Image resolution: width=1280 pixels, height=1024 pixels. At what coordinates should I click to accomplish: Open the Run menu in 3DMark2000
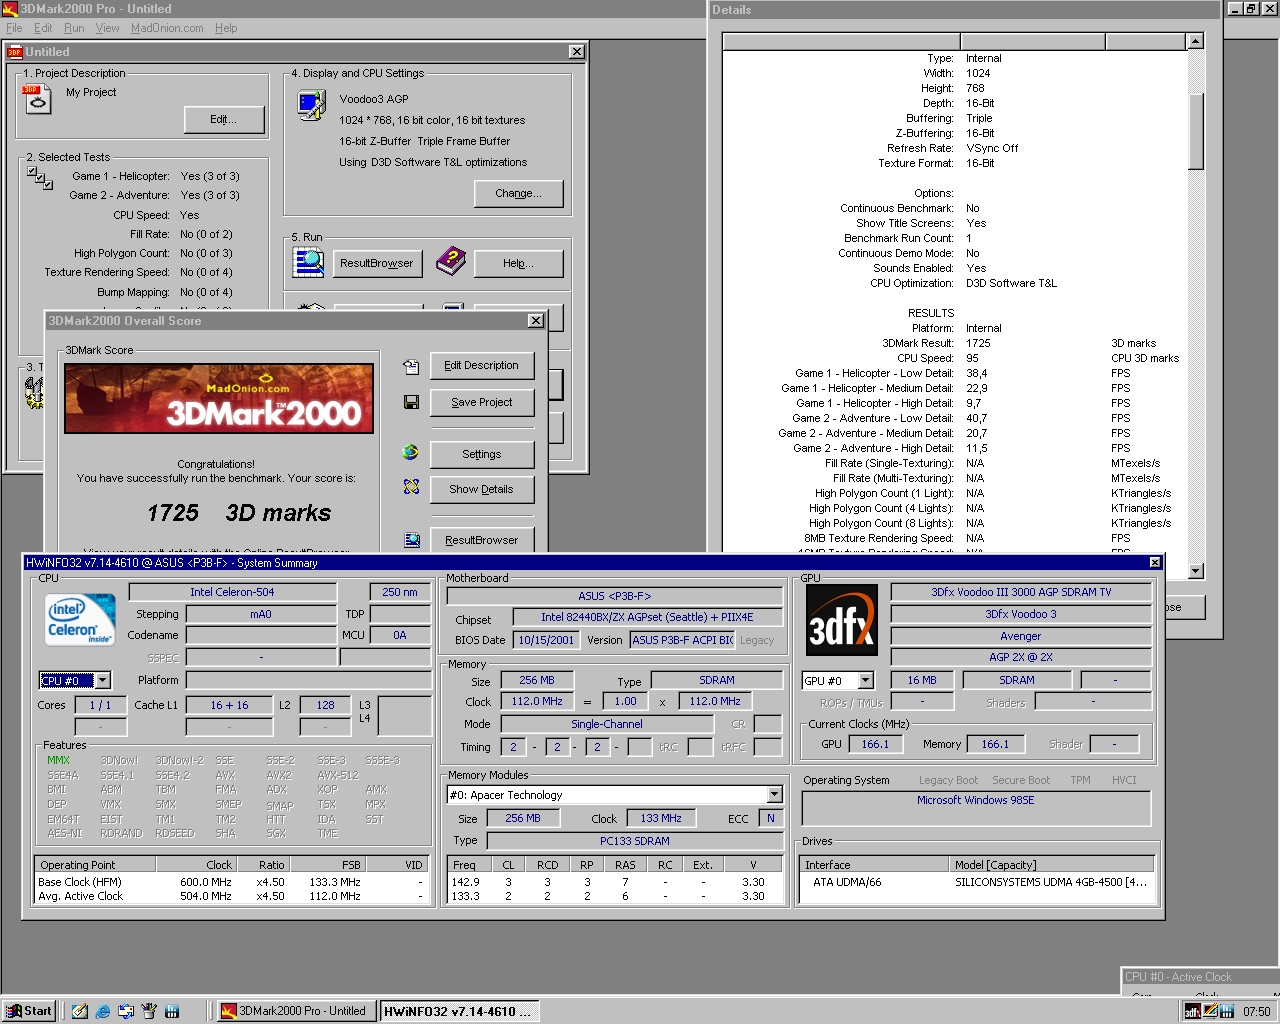pos(73,28)
